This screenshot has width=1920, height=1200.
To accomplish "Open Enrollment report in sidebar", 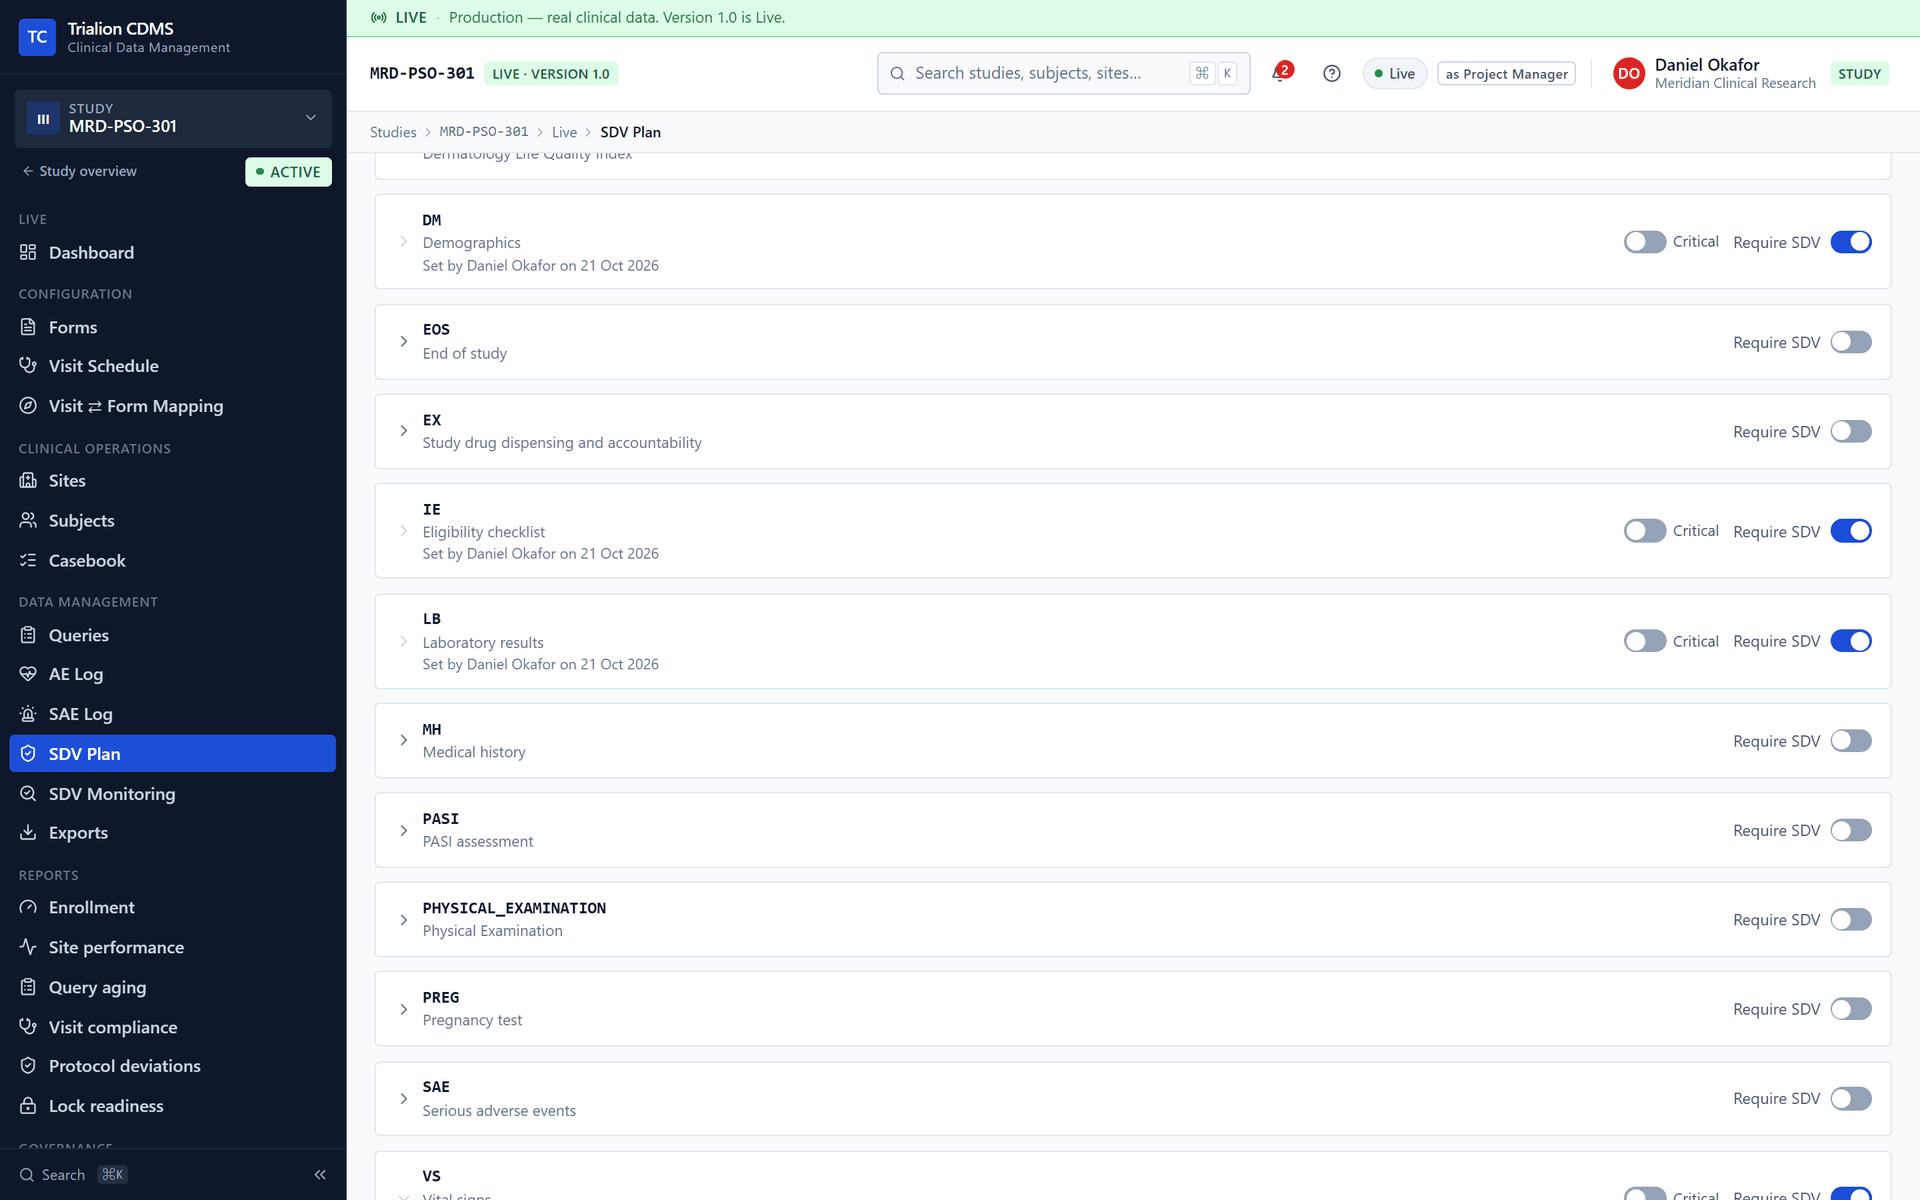I will click(x=172, y=907).
